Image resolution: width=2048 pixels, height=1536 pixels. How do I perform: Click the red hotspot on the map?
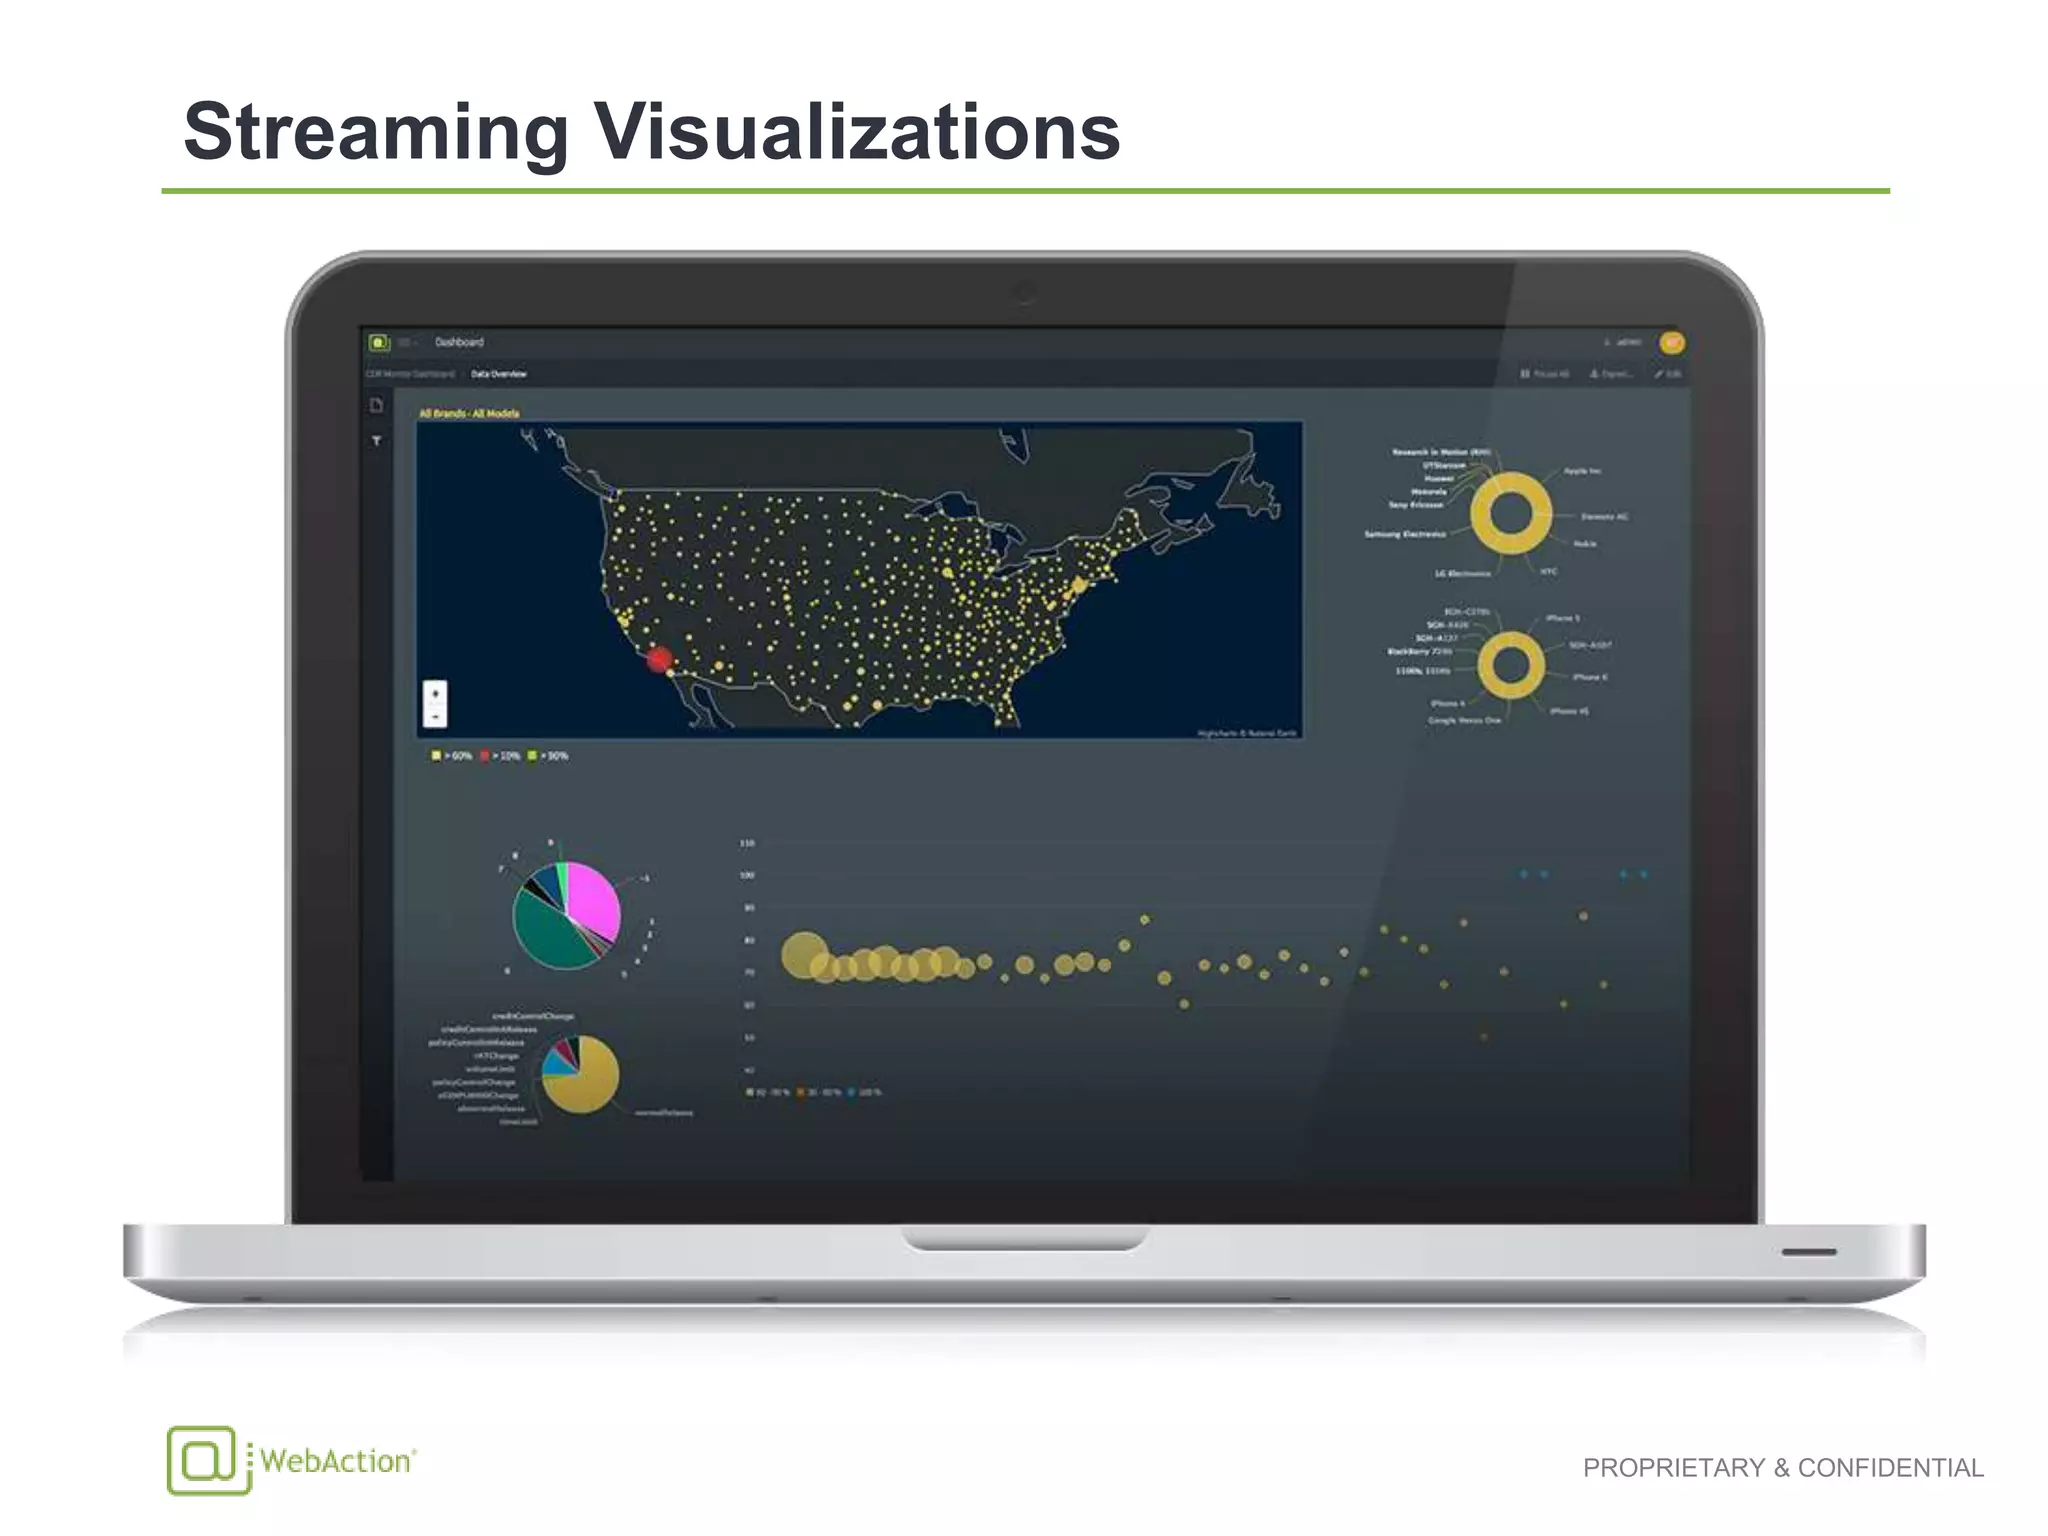659,659
